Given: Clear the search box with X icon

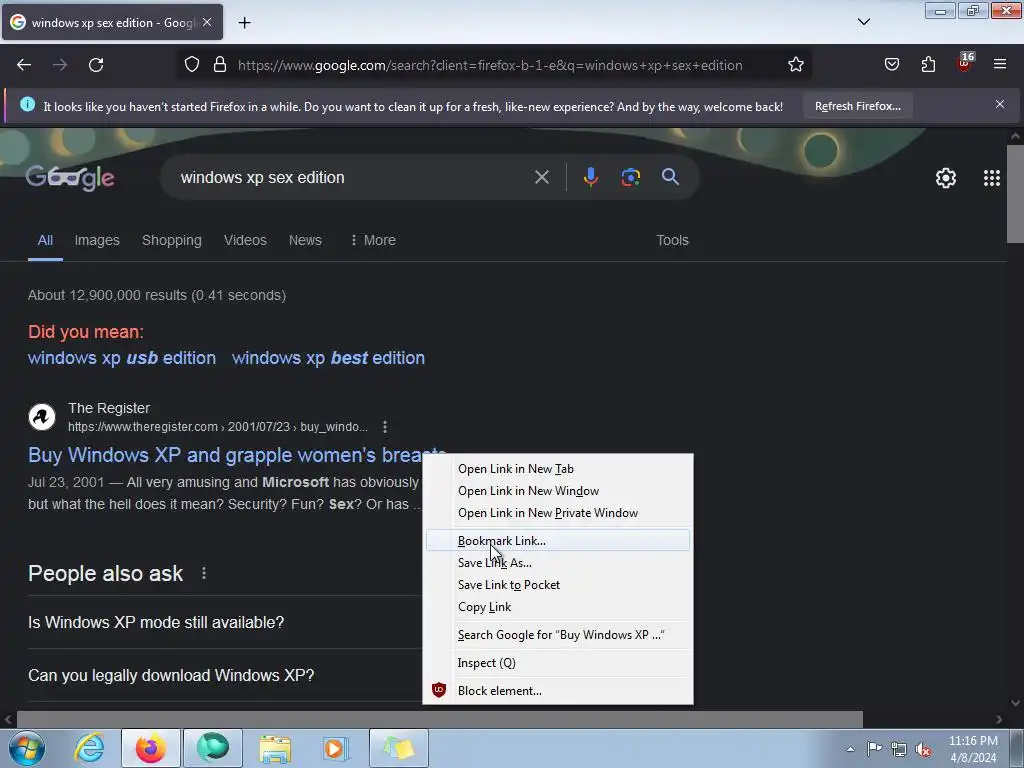Looking at the screenshot, I should [541, 177].
